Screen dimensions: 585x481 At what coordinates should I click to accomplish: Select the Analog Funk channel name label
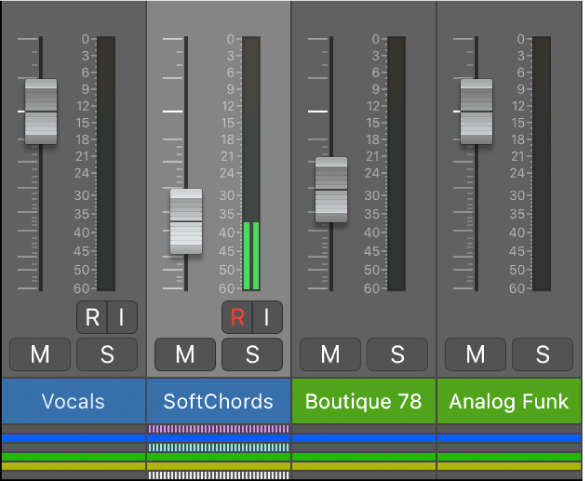coord(509,401)
